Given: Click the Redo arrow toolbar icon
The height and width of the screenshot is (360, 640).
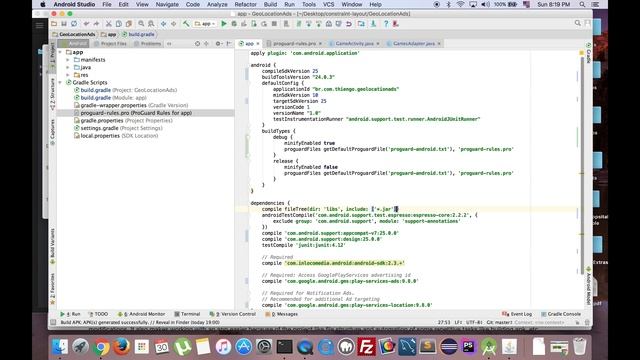Looking at the screenshot, I should point(96,24).
